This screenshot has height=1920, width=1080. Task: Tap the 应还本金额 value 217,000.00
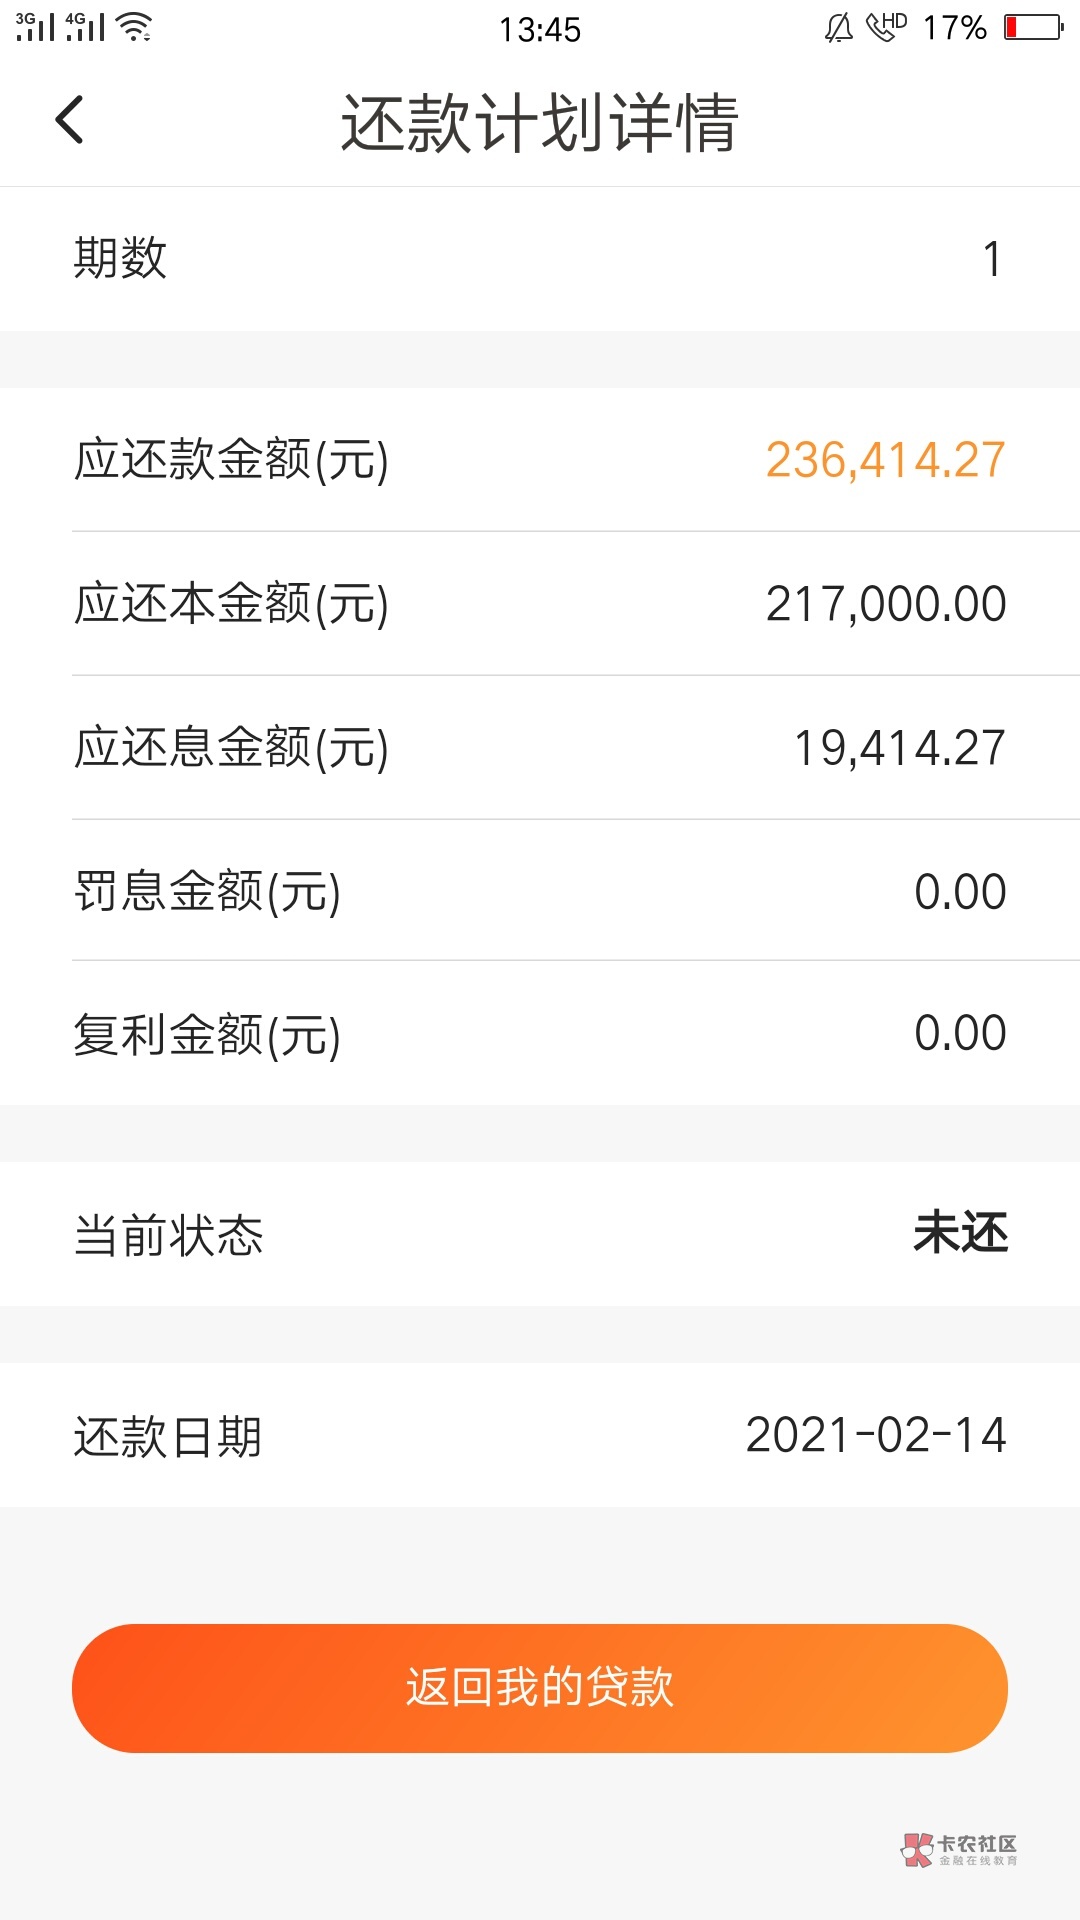coord(885,604)
